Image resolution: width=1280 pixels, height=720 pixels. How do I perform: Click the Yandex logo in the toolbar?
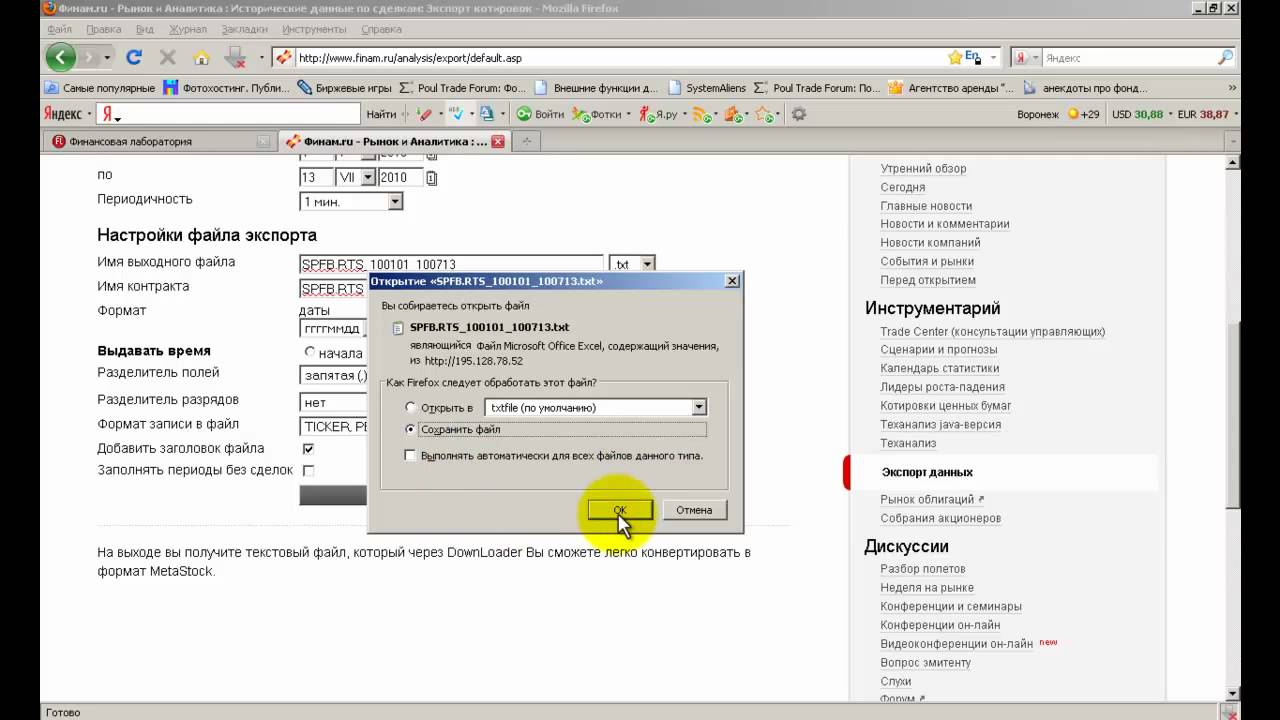pyautogui.click(x=61, y=114)
